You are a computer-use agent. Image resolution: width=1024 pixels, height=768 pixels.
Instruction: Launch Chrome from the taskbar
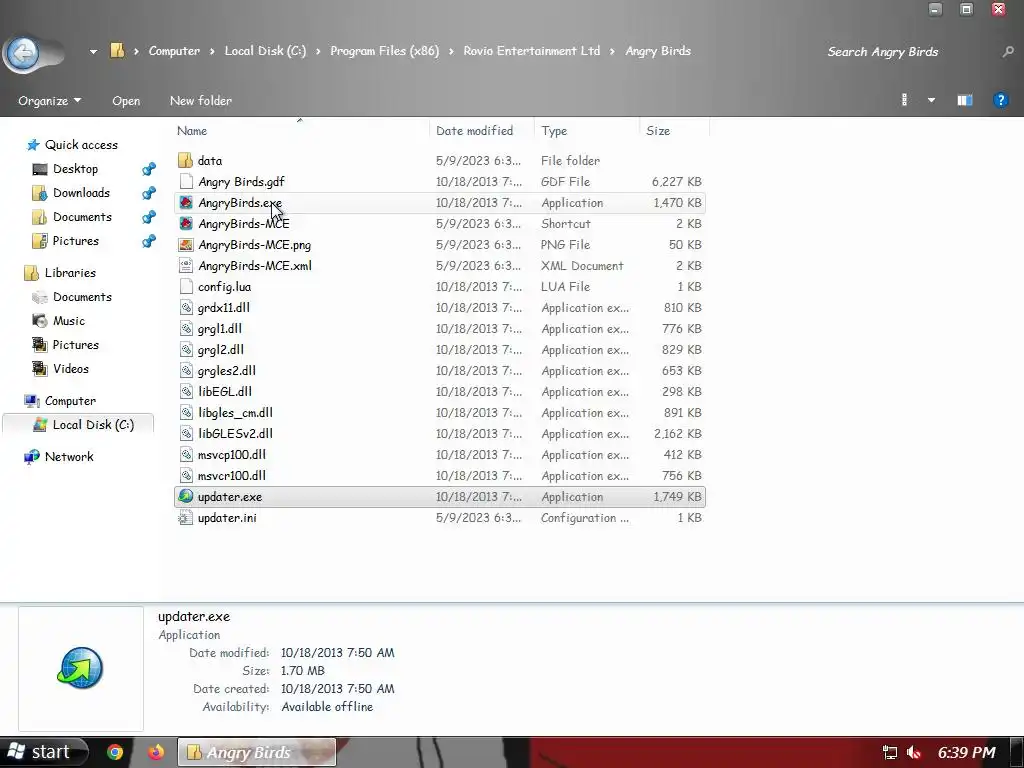116,752
